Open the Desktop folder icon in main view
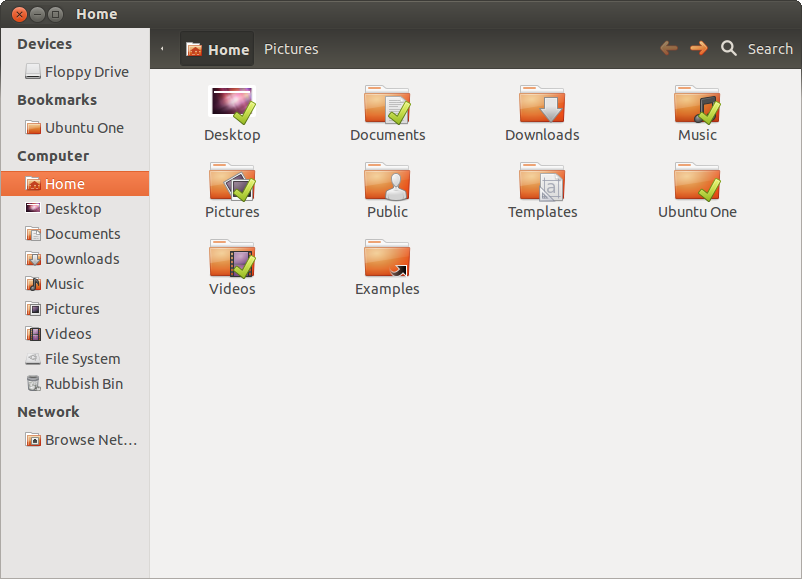 coord(232,104)
